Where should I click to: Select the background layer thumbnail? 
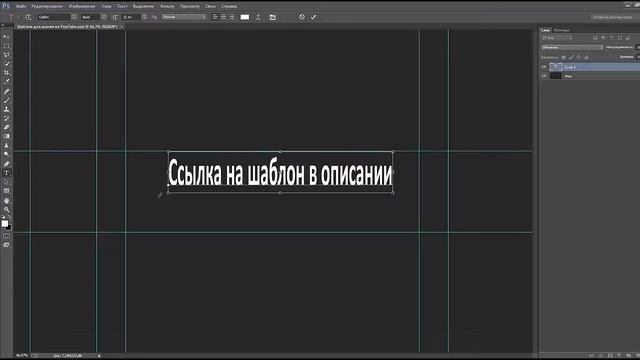click(556, 76)
